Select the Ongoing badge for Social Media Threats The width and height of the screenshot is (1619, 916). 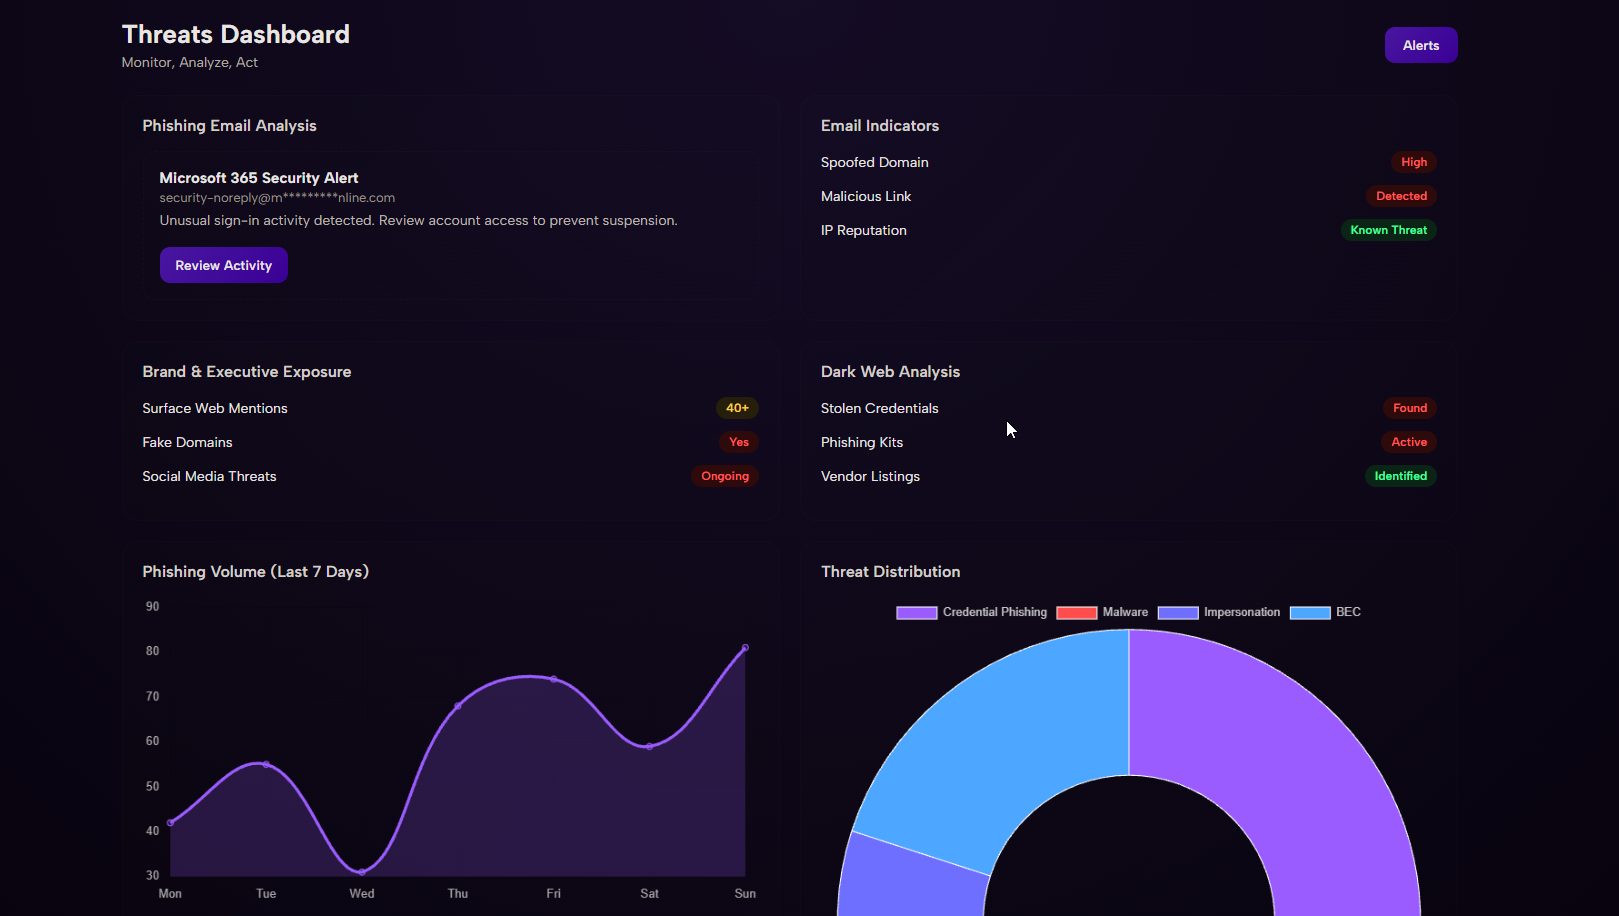725,476
